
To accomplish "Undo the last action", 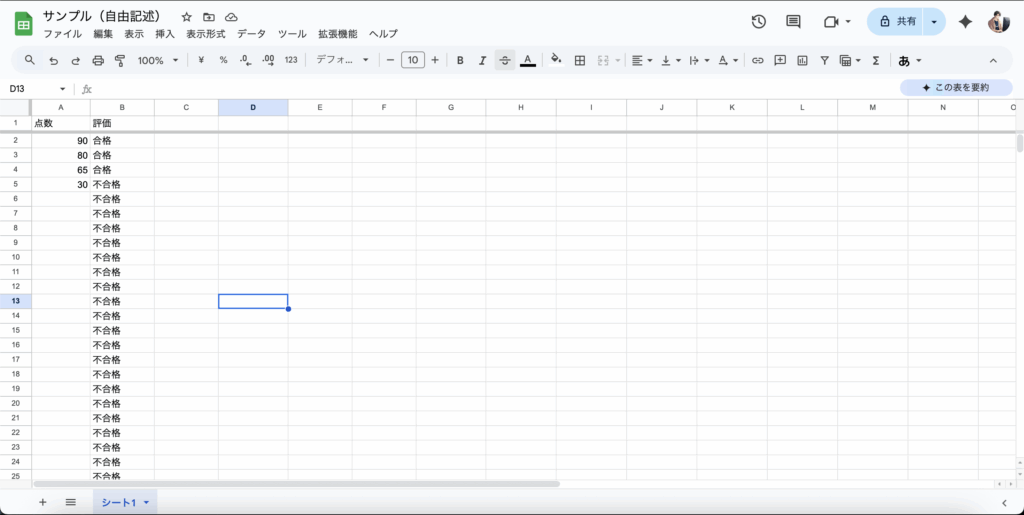I will point(54,61).
